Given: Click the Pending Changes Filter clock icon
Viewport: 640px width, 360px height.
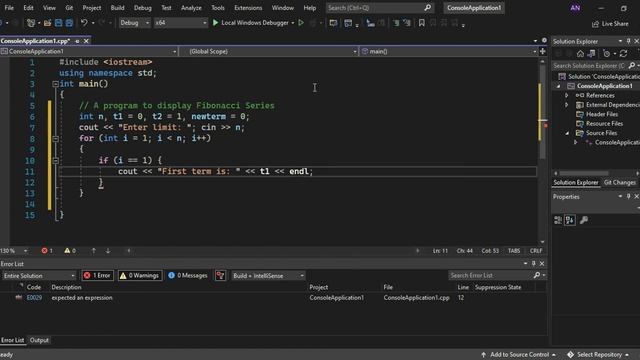Looking at the screenshot, I should (607, 53).
